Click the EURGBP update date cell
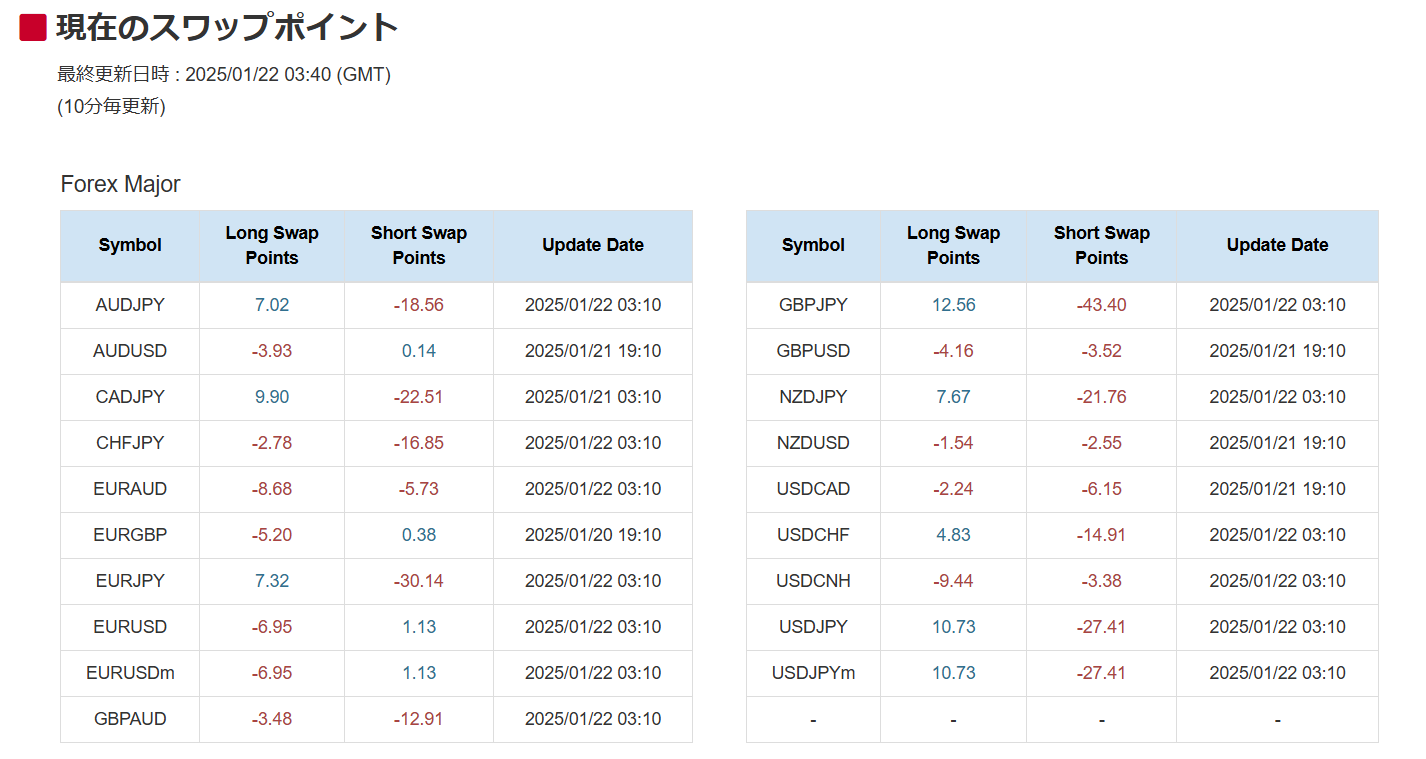Image resolution: width=1426 pixels, height=759 pixels. tap(593, 535)
